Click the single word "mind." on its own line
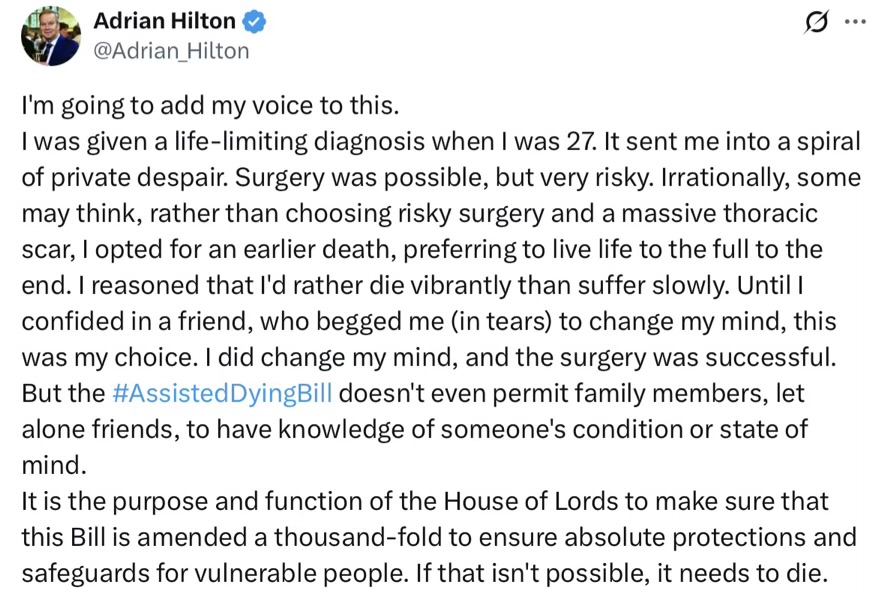 coord(54,465)
